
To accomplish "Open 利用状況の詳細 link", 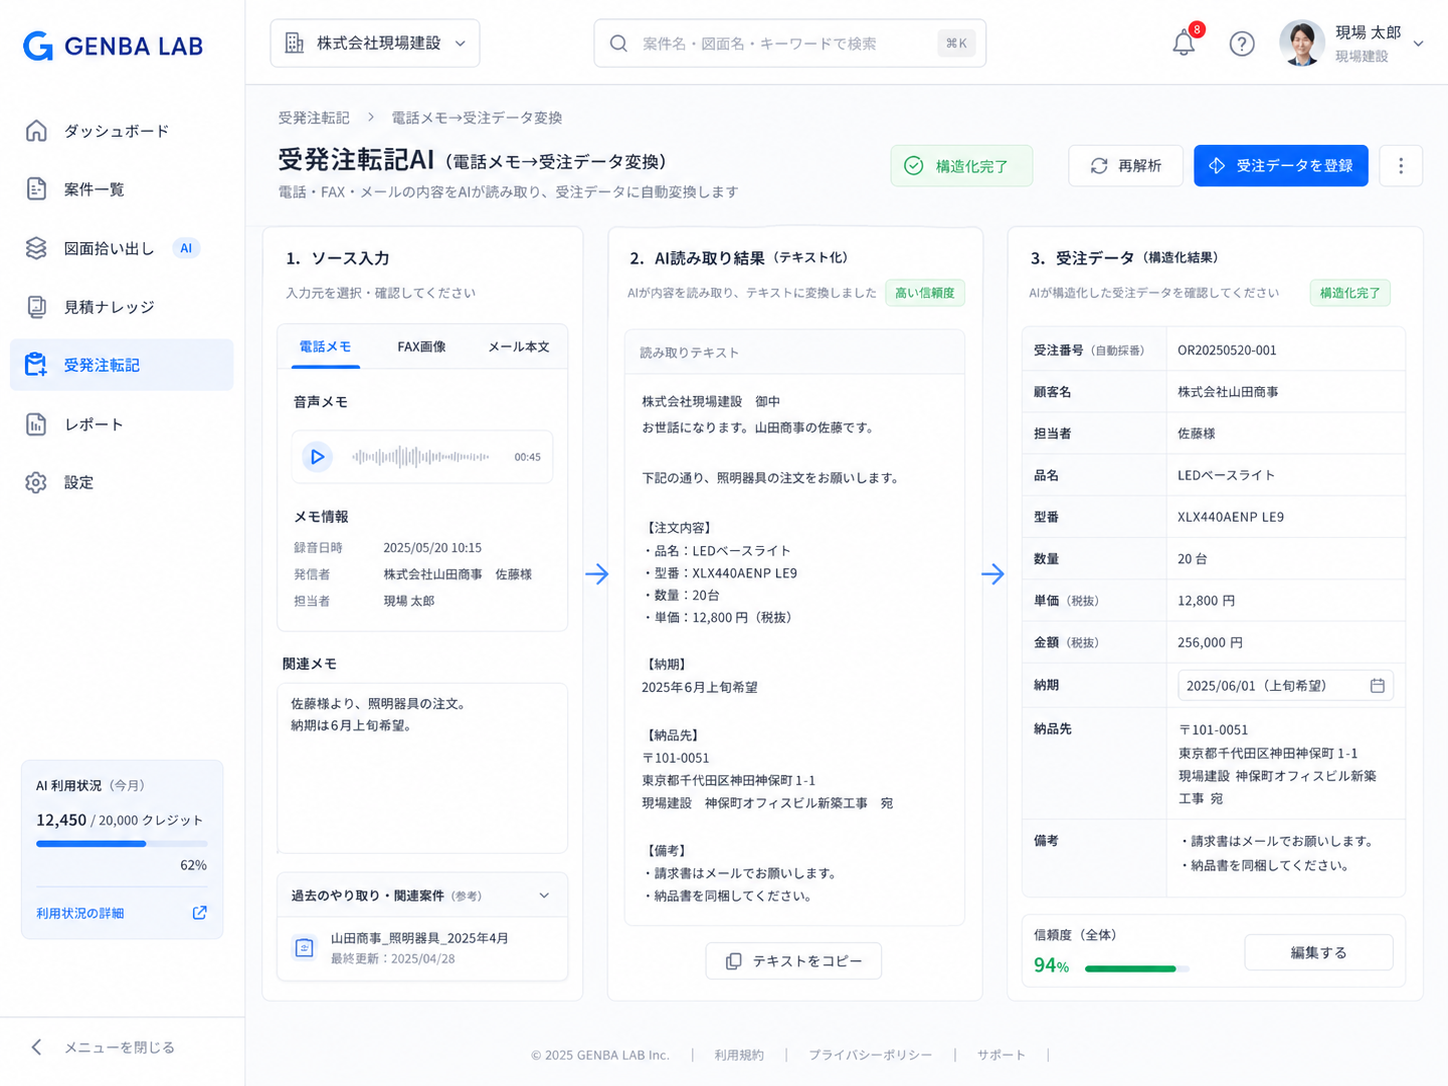I will pyautogui.click(x=80, y=913).
